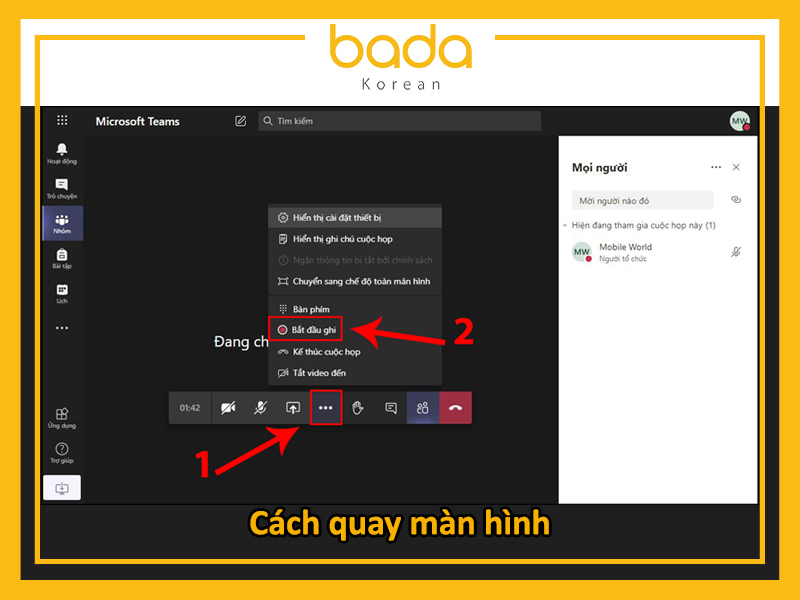Open the app launcher grid icon
Viewport: 800px width, 600px height.
tap(62, 120)
